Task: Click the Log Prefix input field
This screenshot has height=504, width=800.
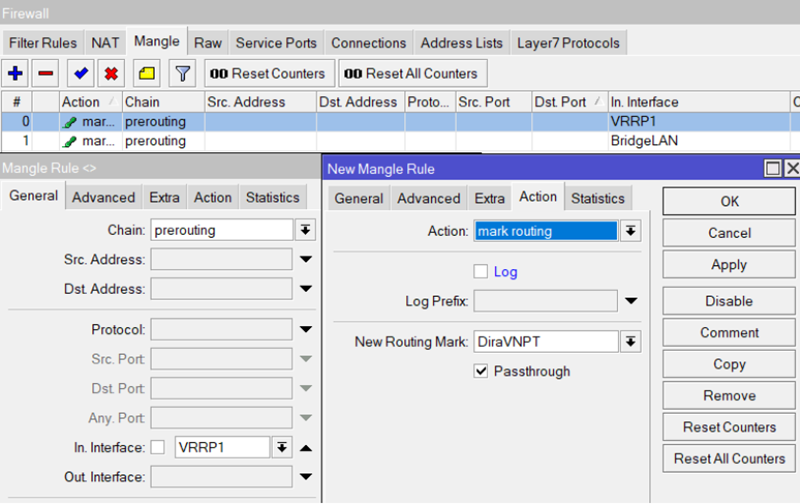Action: tap(545, 301)
